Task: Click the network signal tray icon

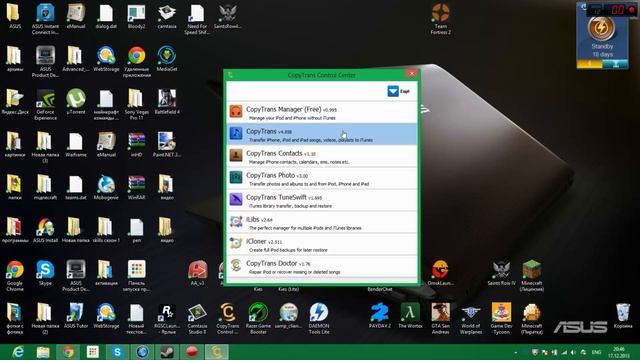Action: point(564,352)
